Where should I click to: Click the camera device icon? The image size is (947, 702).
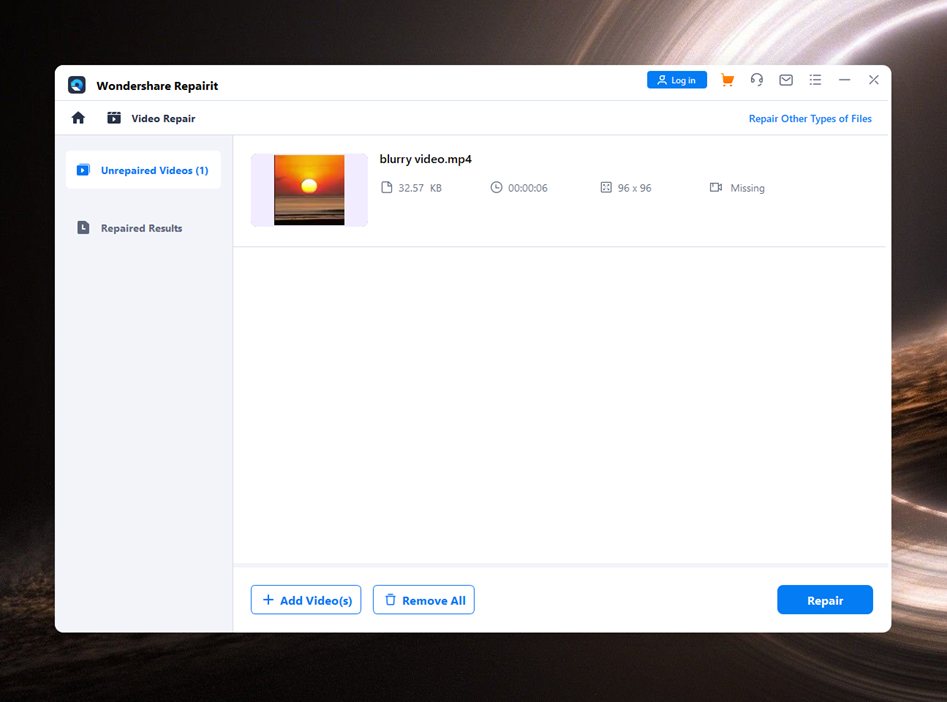click(x=716, y=187)
